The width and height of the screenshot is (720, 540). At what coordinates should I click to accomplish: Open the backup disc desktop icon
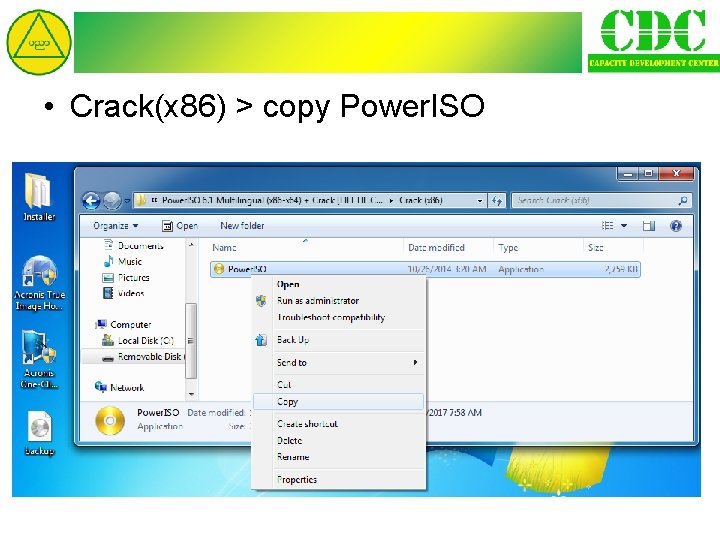coord(39,432)
